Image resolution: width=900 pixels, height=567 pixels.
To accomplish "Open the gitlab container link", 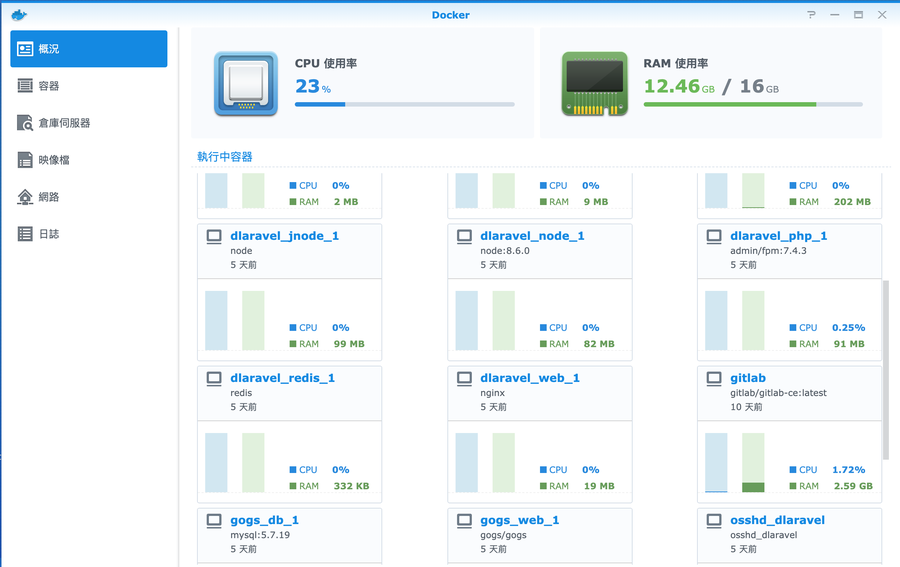I will (x=748, y=378).
